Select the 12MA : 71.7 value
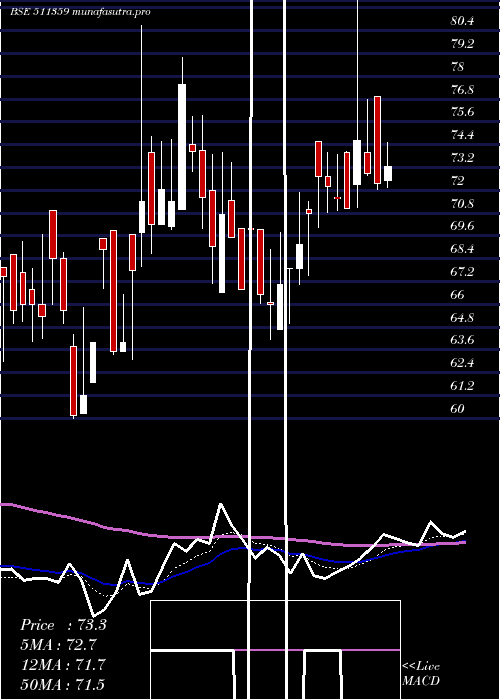The height and width of the screenshot is (700, 500). point(63,664)
